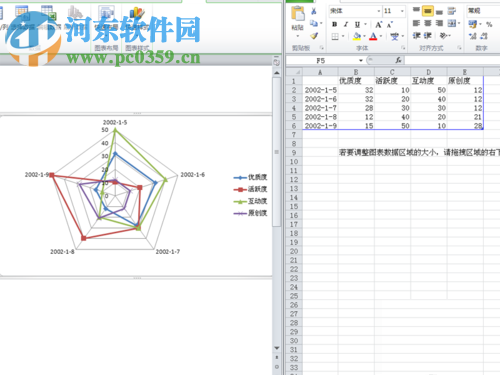Click the Word vertical scrollbar thumb
This screenshot has width=500, height=375.
pos(276,152)
